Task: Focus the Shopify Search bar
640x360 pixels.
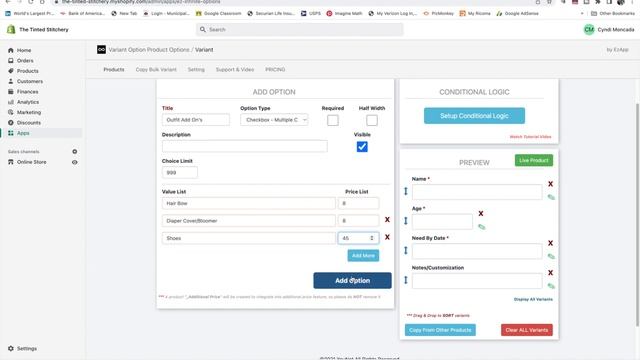Action: point(300,29)
